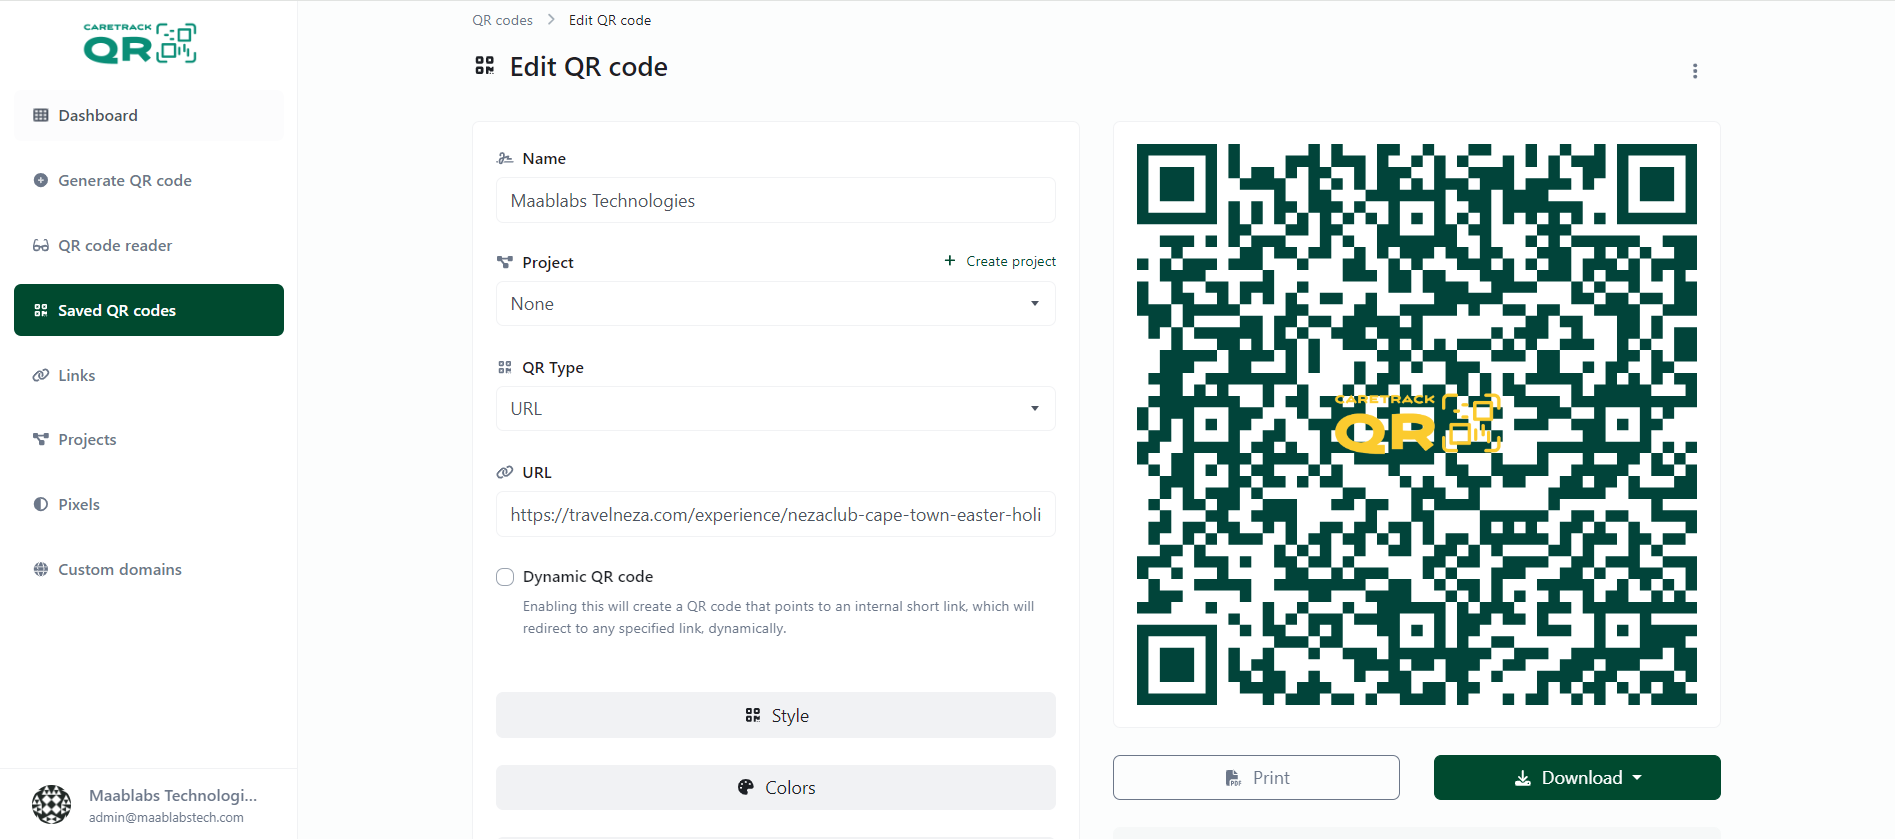Viewport: 1895px width, 839px height.
Task: Enable the Dynamic QR code checkbox
Action: tap(505, 577)
